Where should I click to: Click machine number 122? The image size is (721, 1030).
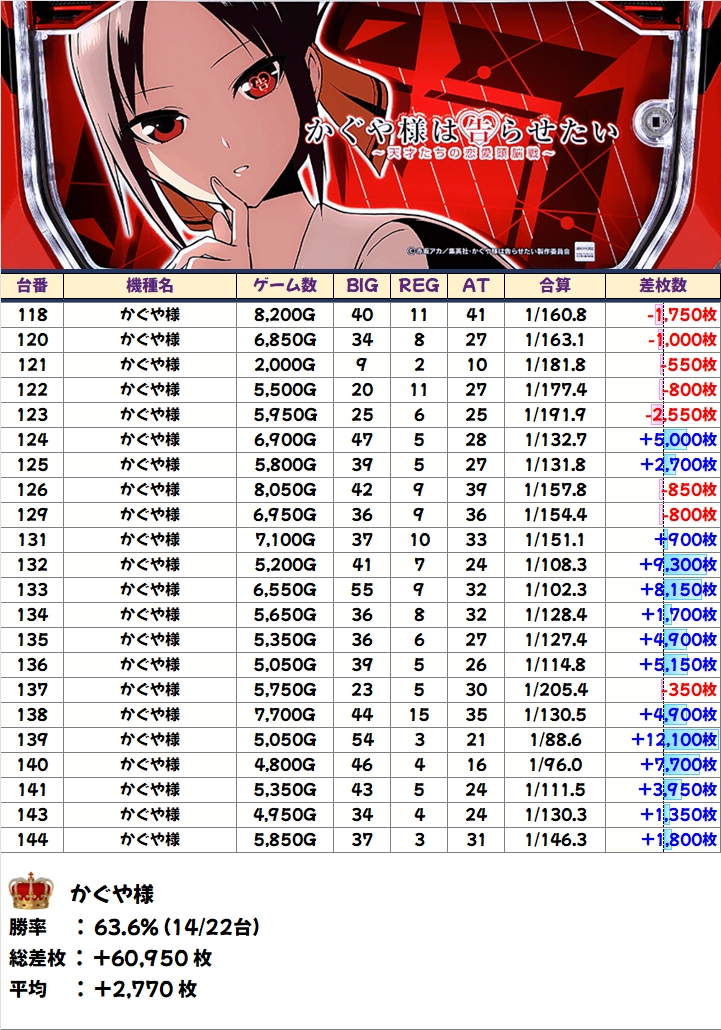pyautogui.click(x=32, y=390)
